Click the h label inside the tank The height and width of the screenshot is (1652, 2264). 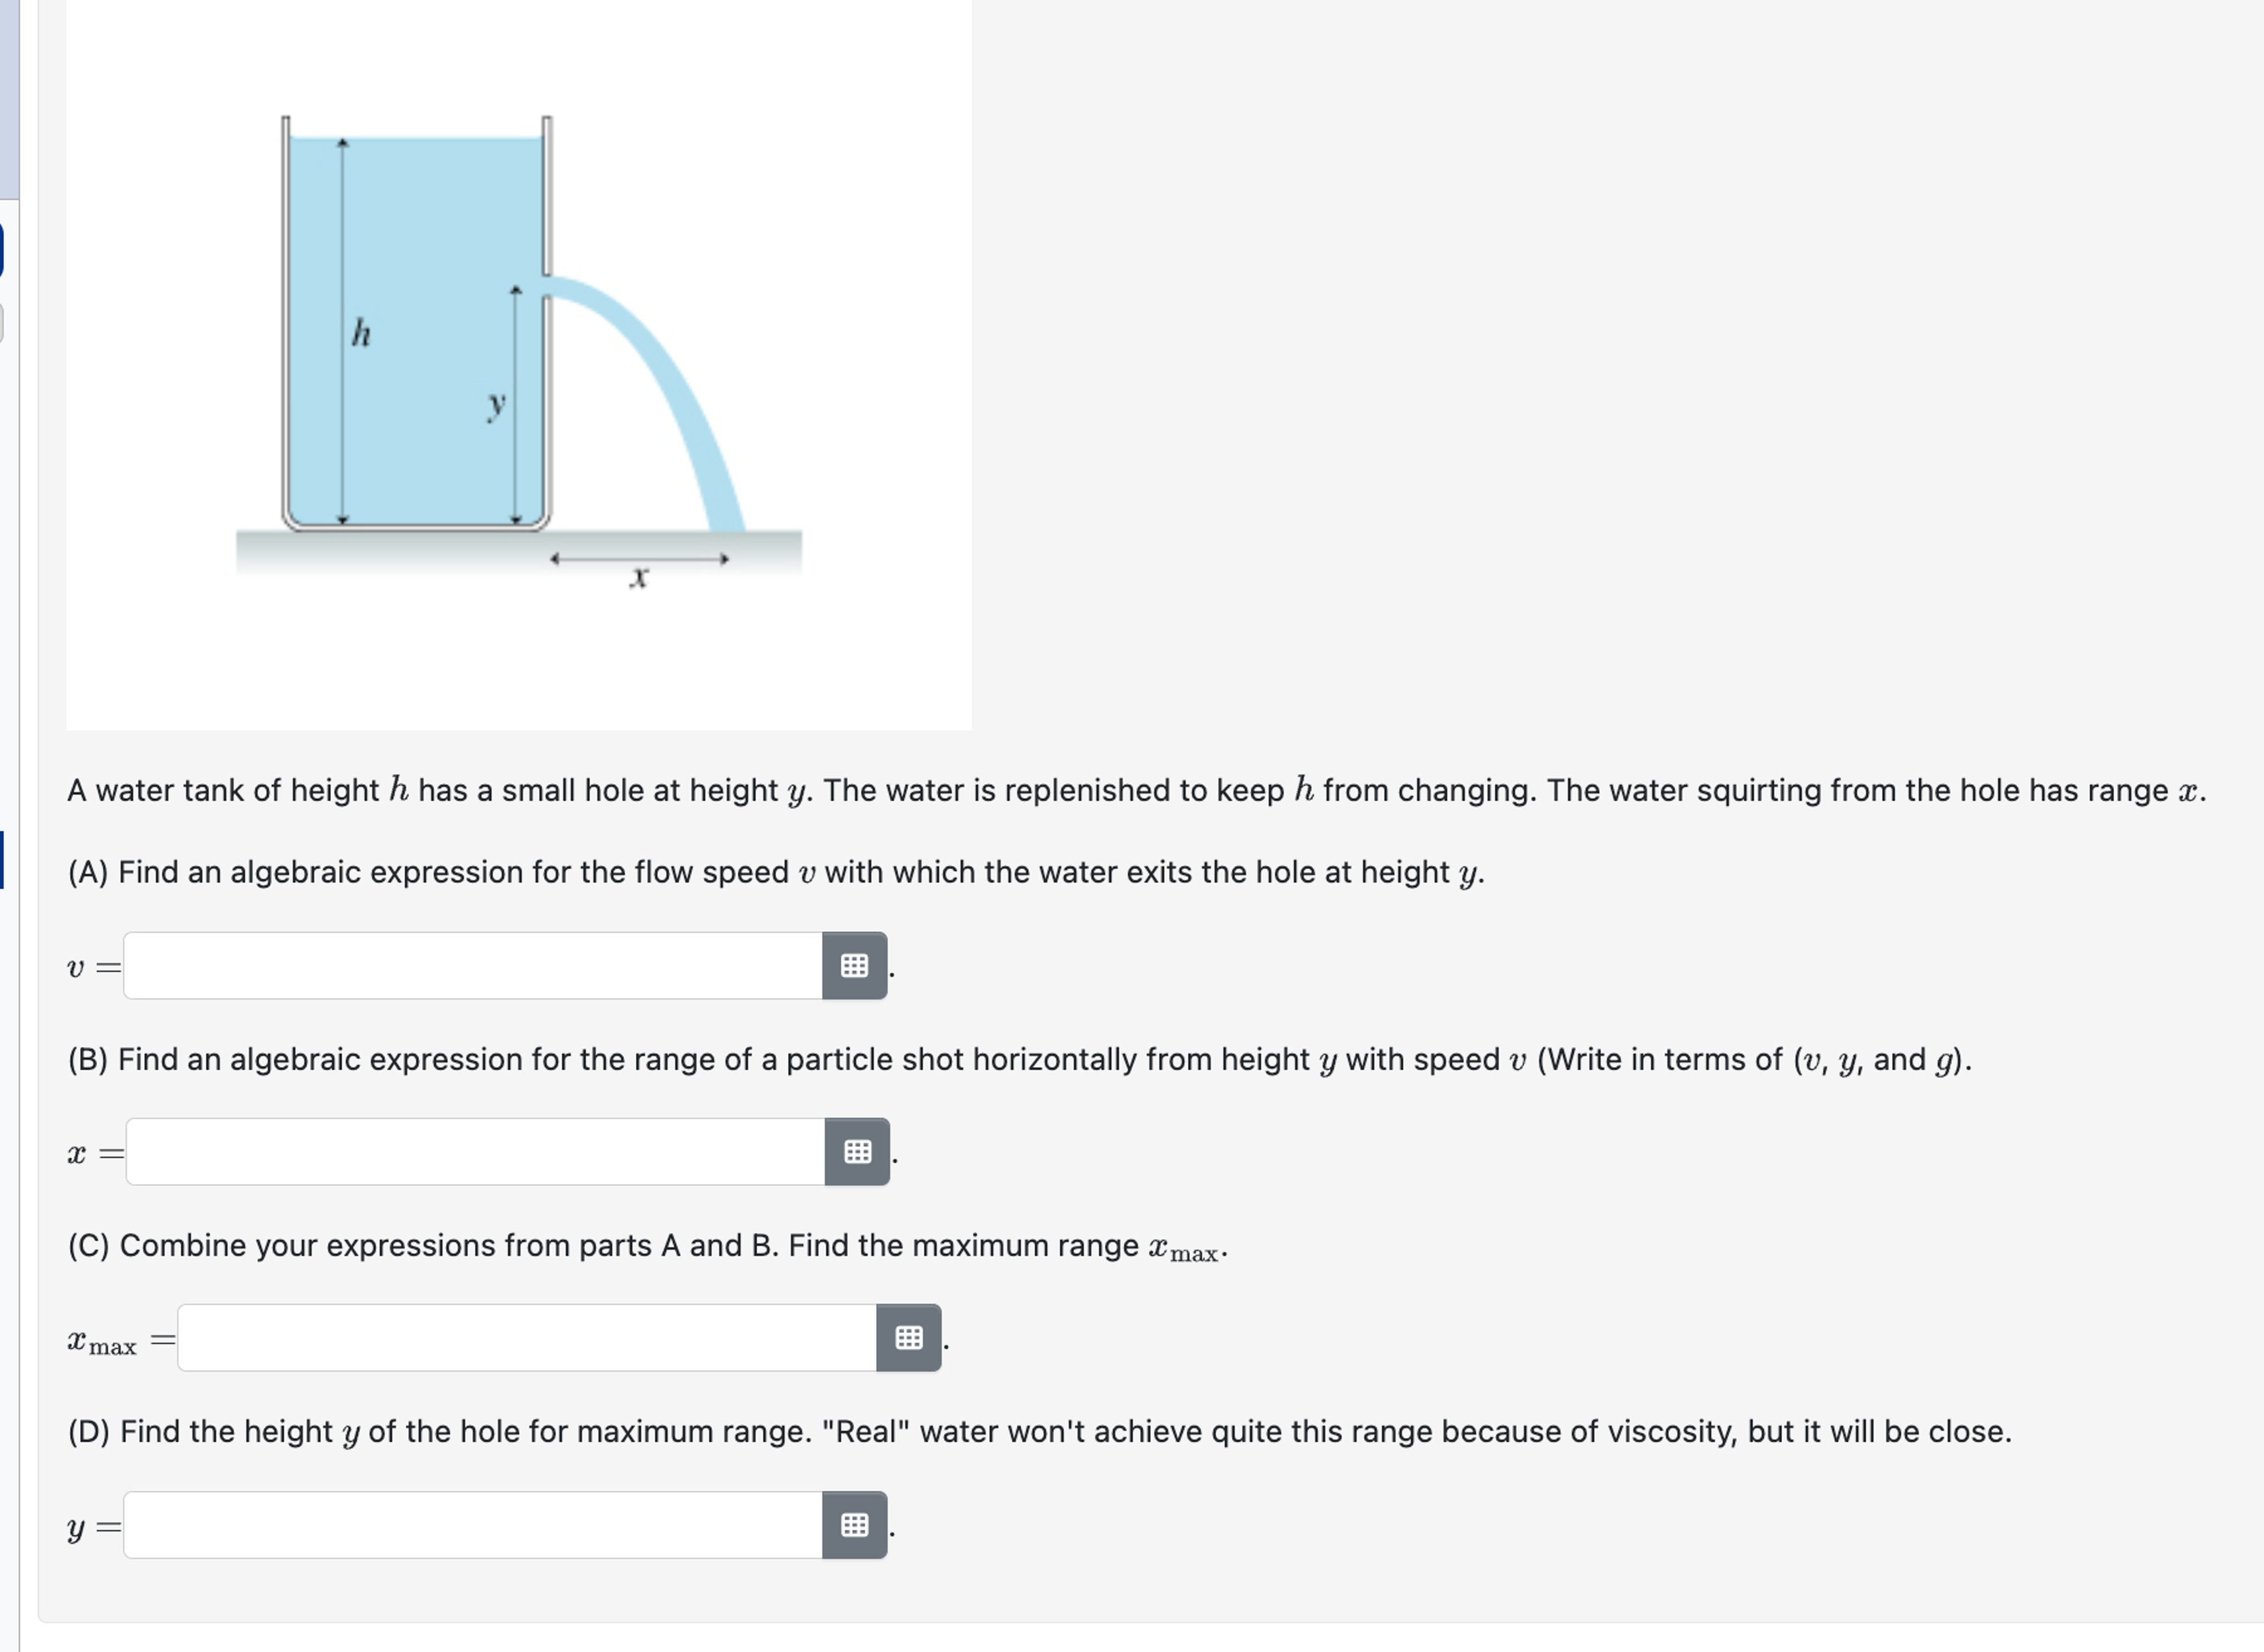(x=361, y=332)
